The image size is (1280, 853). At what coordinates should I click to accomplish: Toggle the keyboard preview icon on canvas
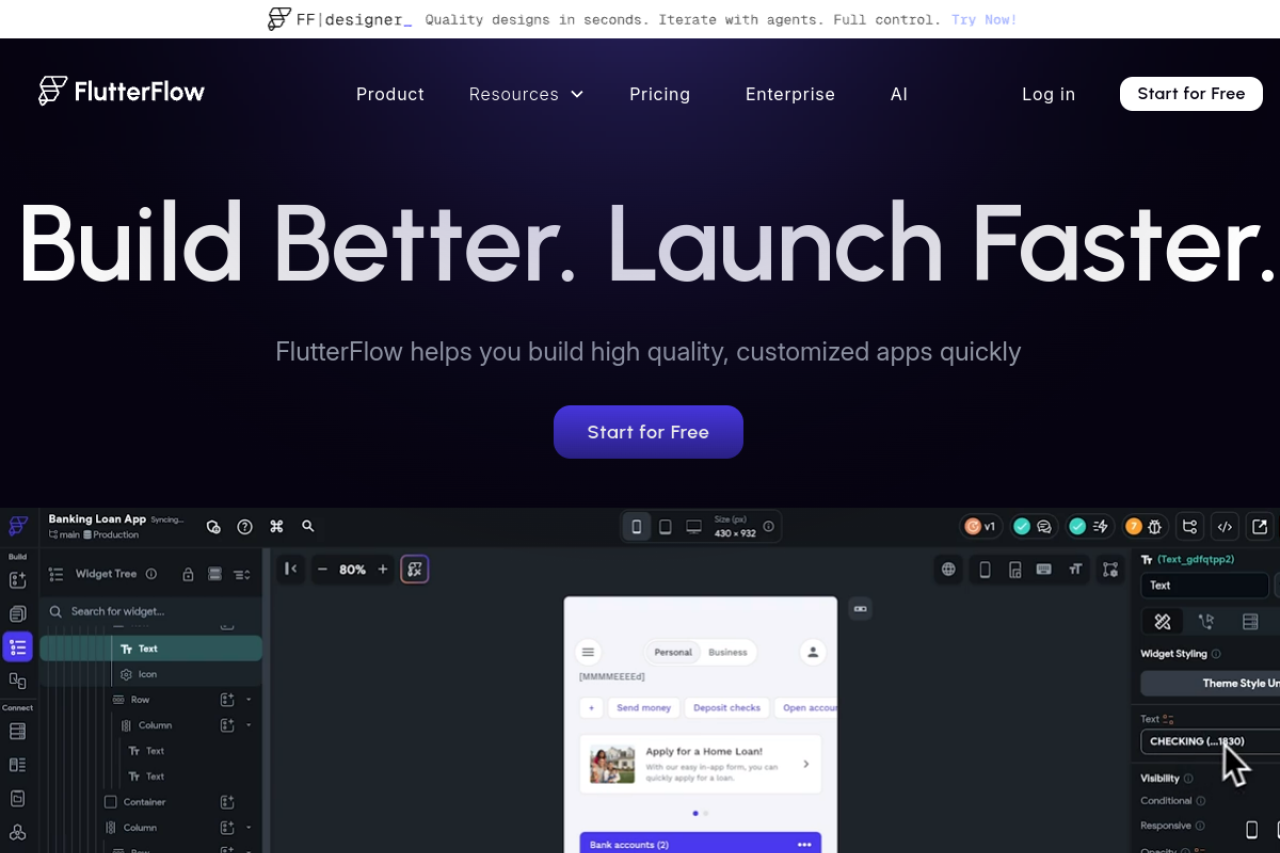pos(1044,569)
